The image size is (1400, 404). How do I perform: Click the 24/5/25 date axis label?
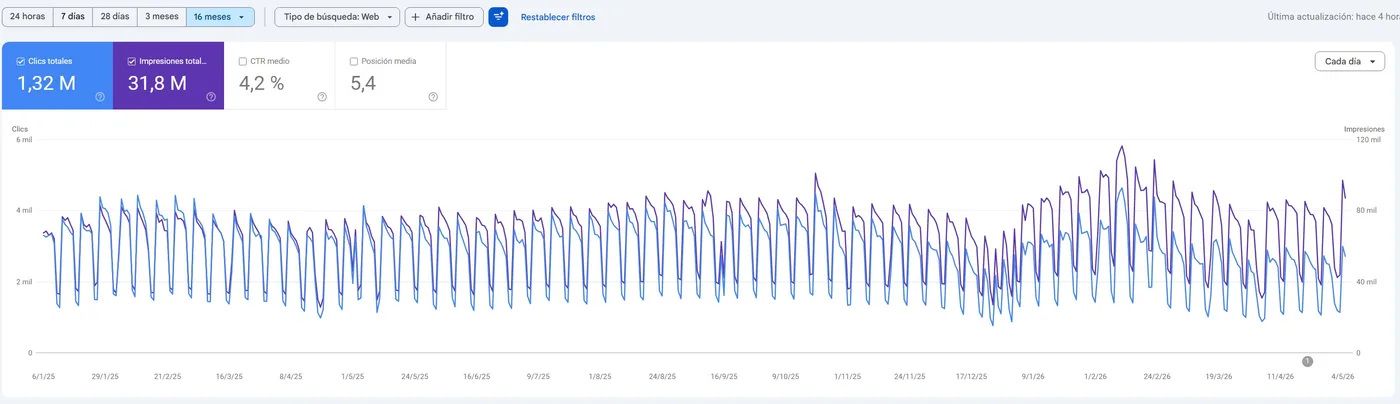(414, 377)
